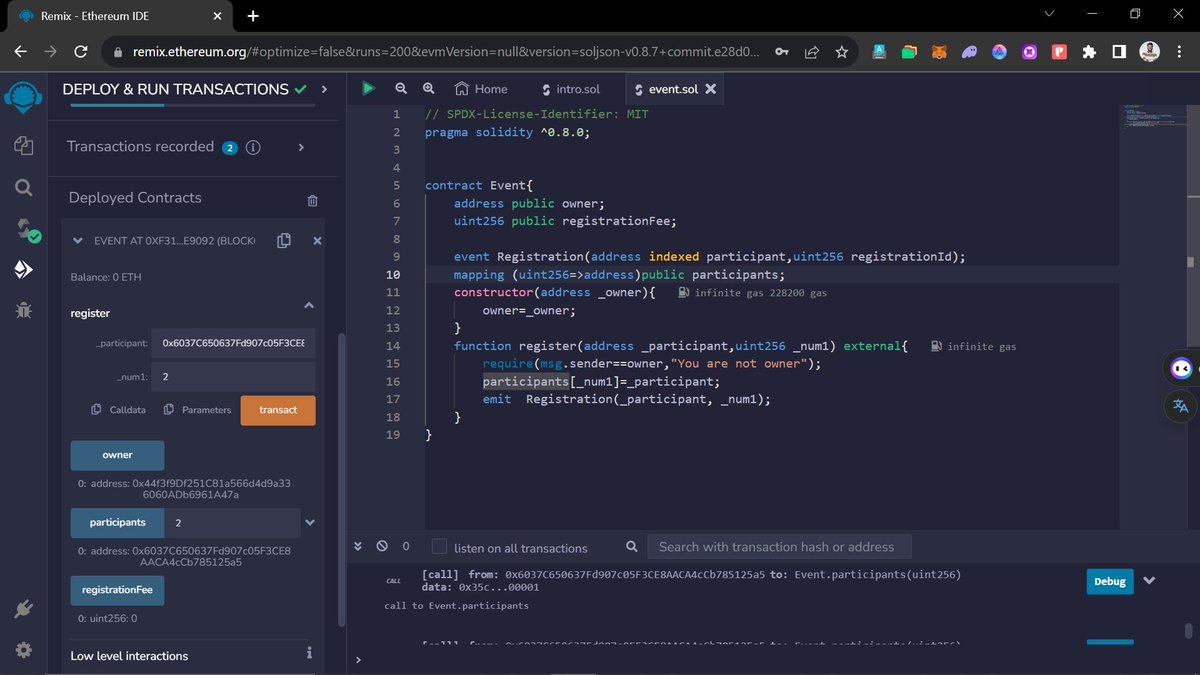The width and height of the screenshot is (1200, 675).
Task: Toggle listen on all transactions checkbox
Action: click(x=439, y=547)
